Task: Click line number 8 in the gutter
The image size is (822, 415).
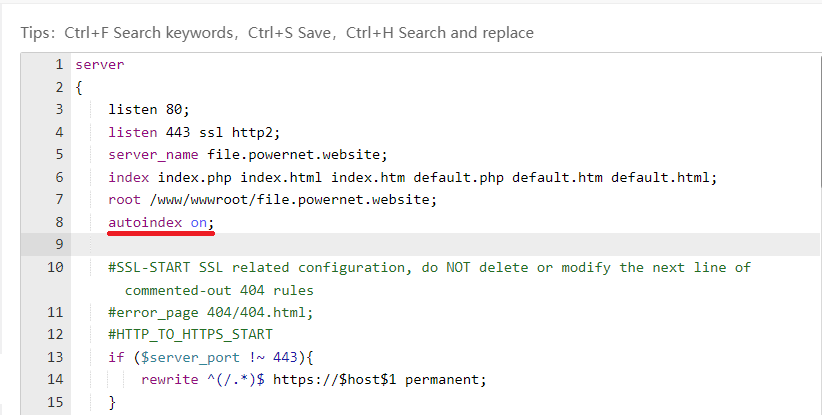Action: (59, 222)
